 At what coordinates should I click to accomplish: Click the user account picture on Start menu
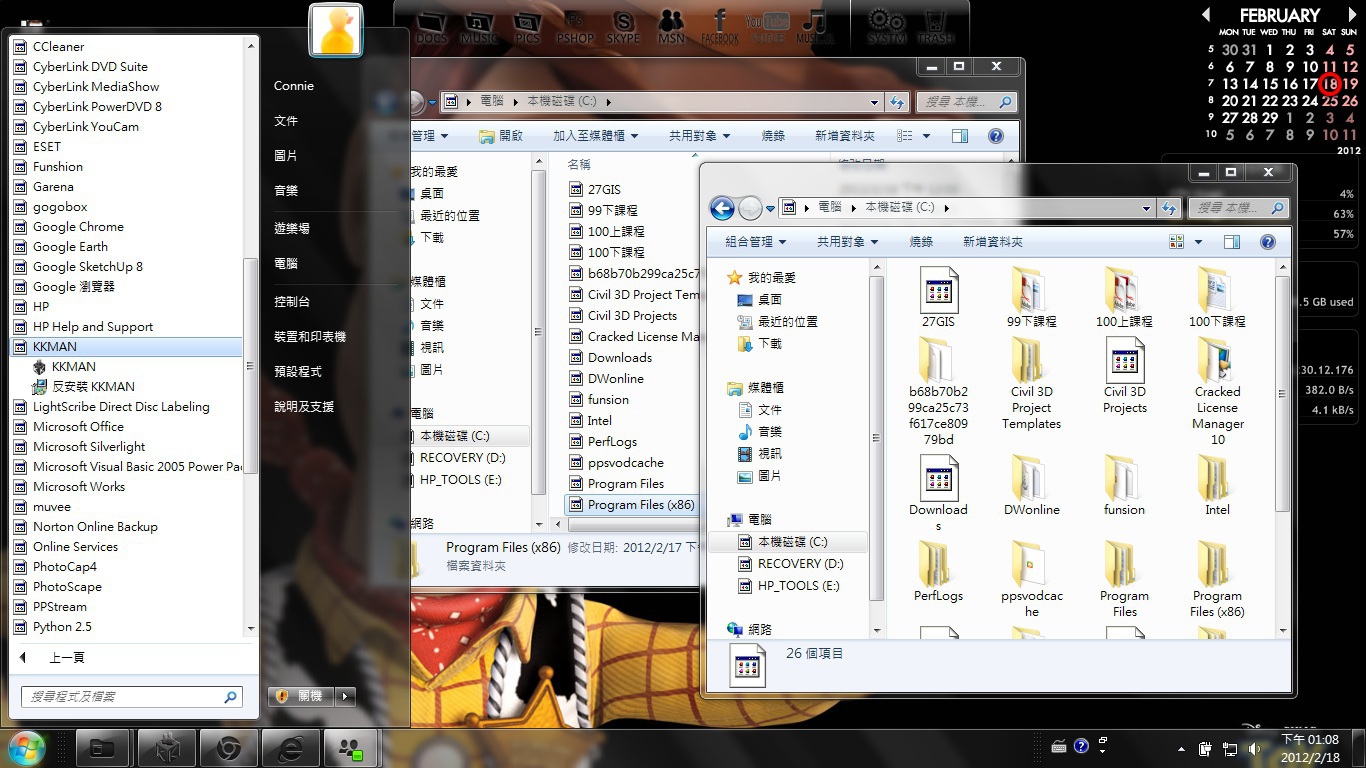click(335, 30)
